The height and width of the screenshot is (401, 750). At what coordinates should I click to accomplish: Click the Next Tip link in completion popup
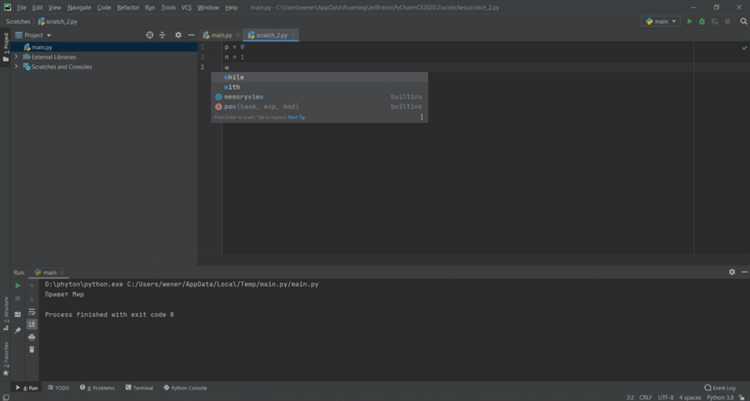(297, 117)
